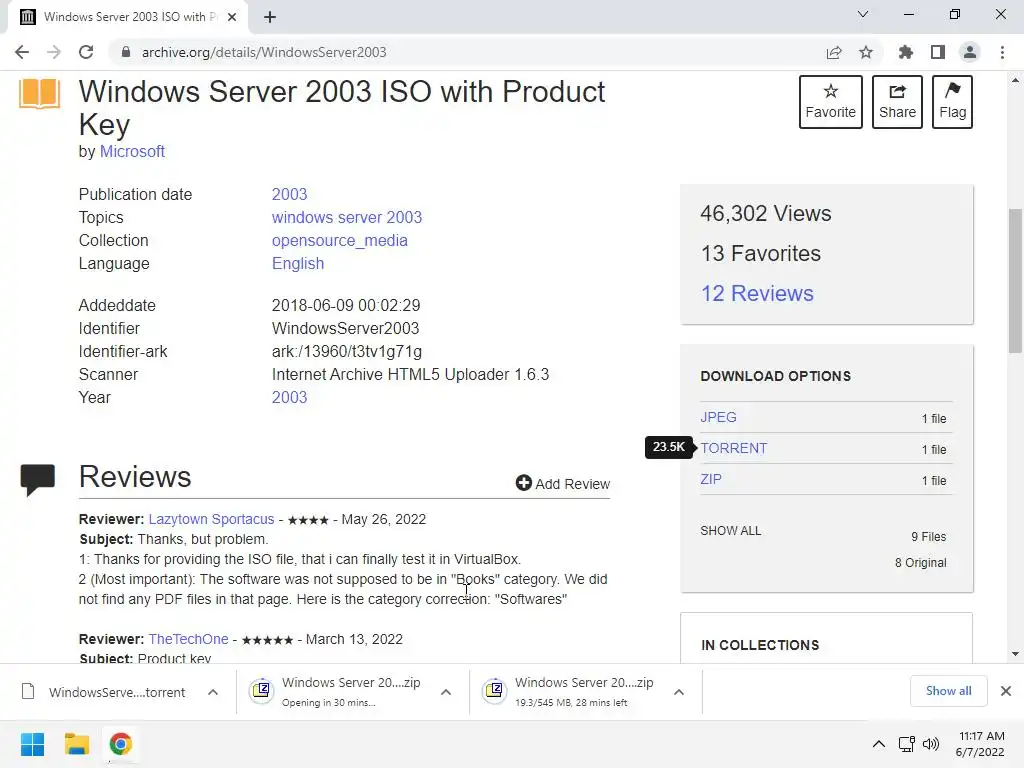Viewport: 1024px width, 768px height.
Task: Open the windows server 2003 topic link
Action: point(347,217)
